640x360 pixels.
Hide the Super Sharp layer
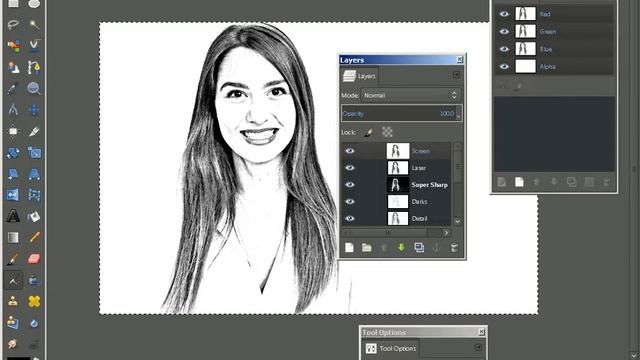click(x=350, y=184)
